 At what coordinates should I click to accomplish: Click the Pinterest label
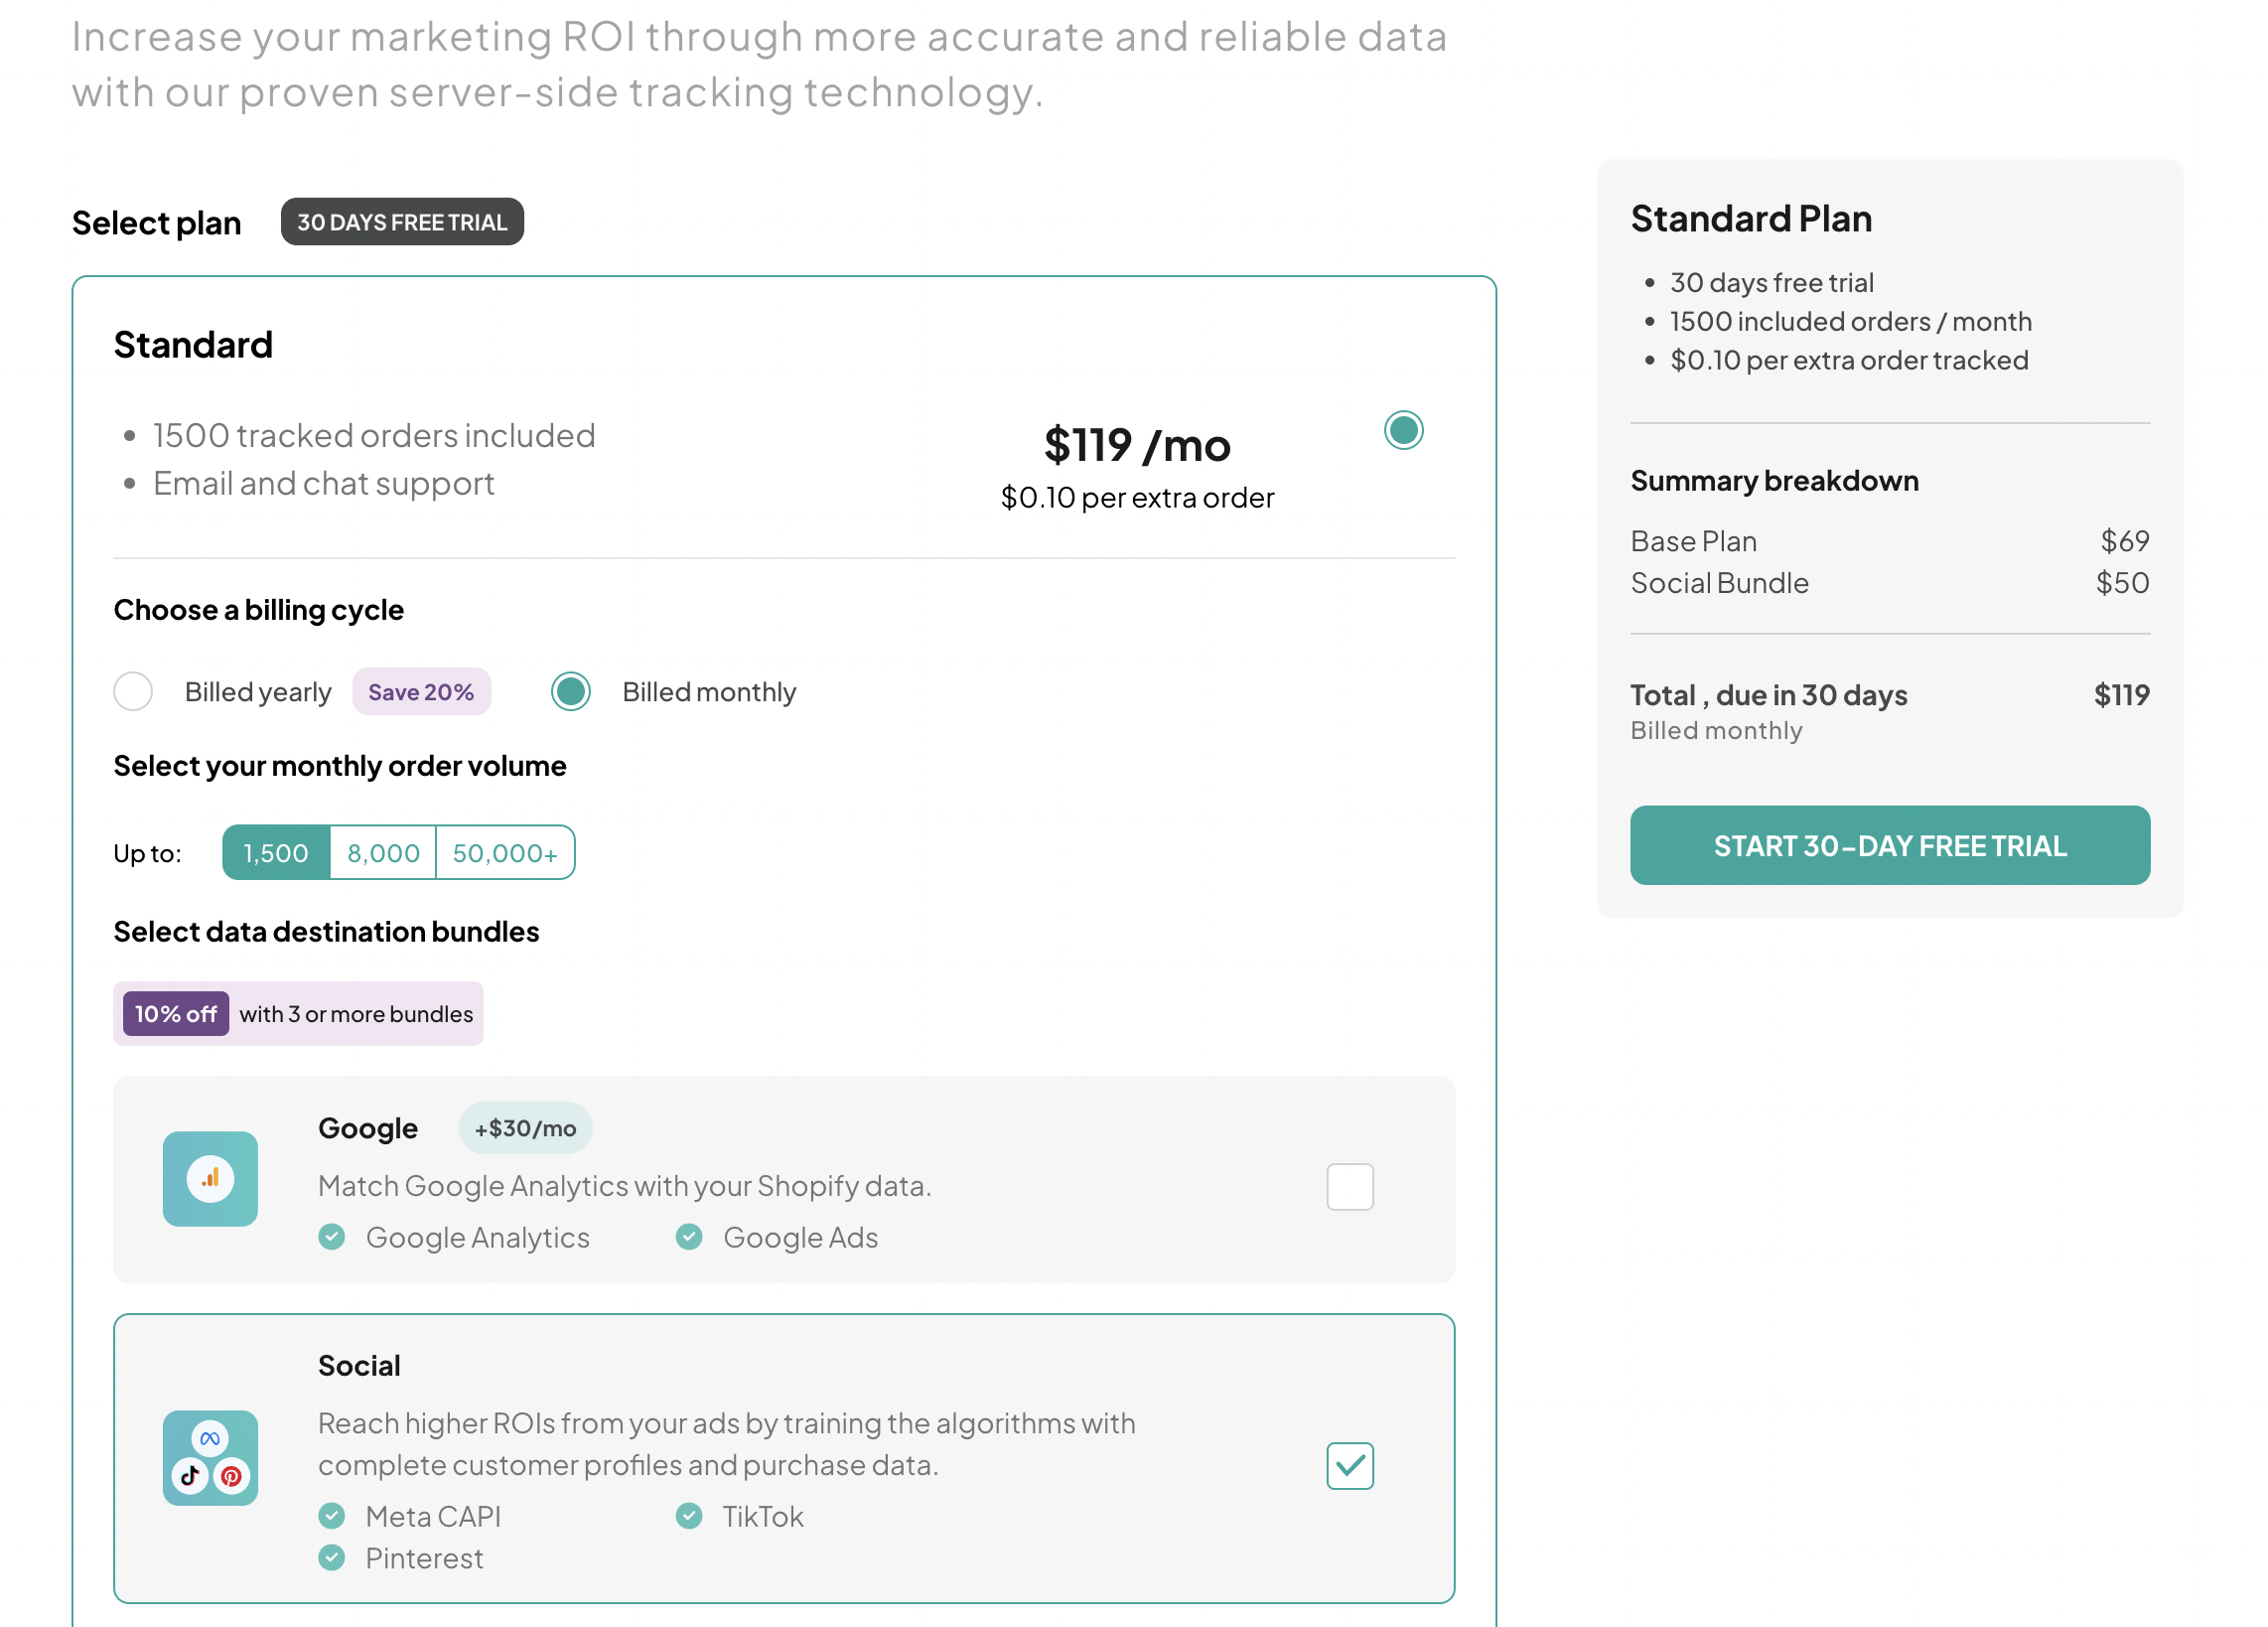click(424, 1557)
